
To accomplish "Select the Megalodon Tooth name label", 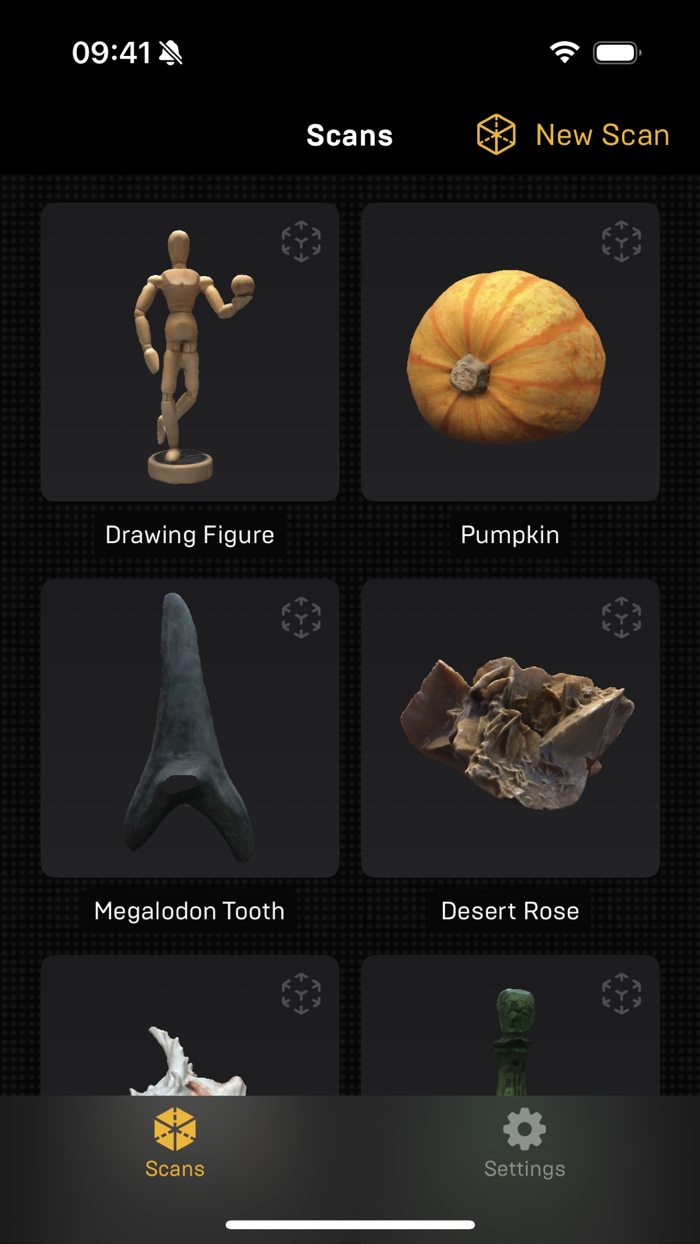I will coord(190,911).
